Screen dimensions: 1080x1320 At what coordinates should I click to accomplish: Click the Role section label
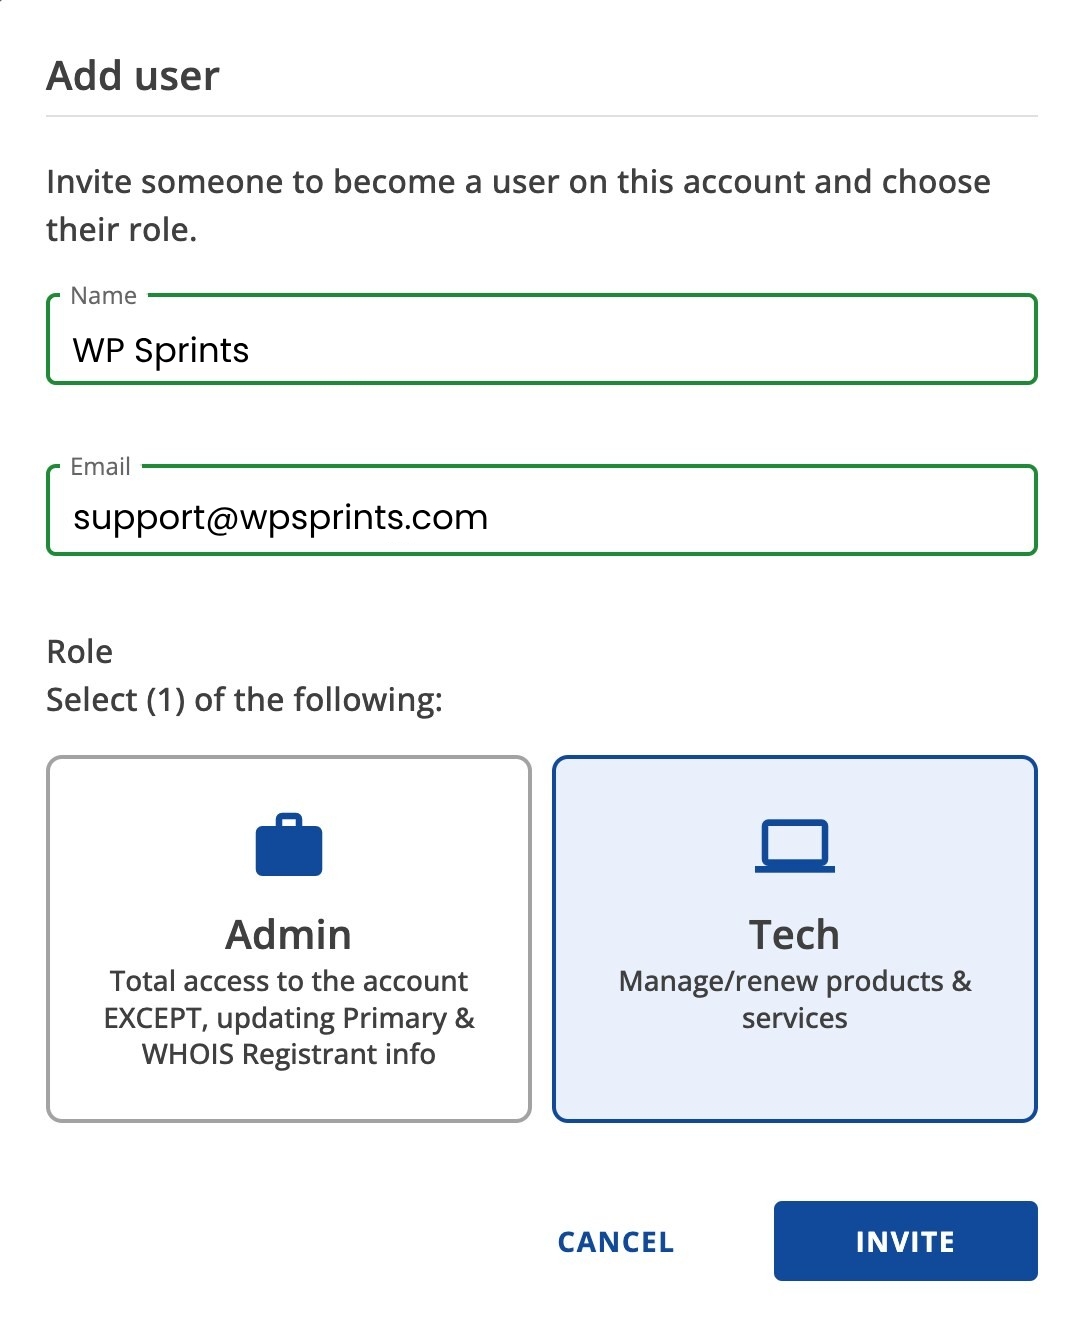(80, 652)
